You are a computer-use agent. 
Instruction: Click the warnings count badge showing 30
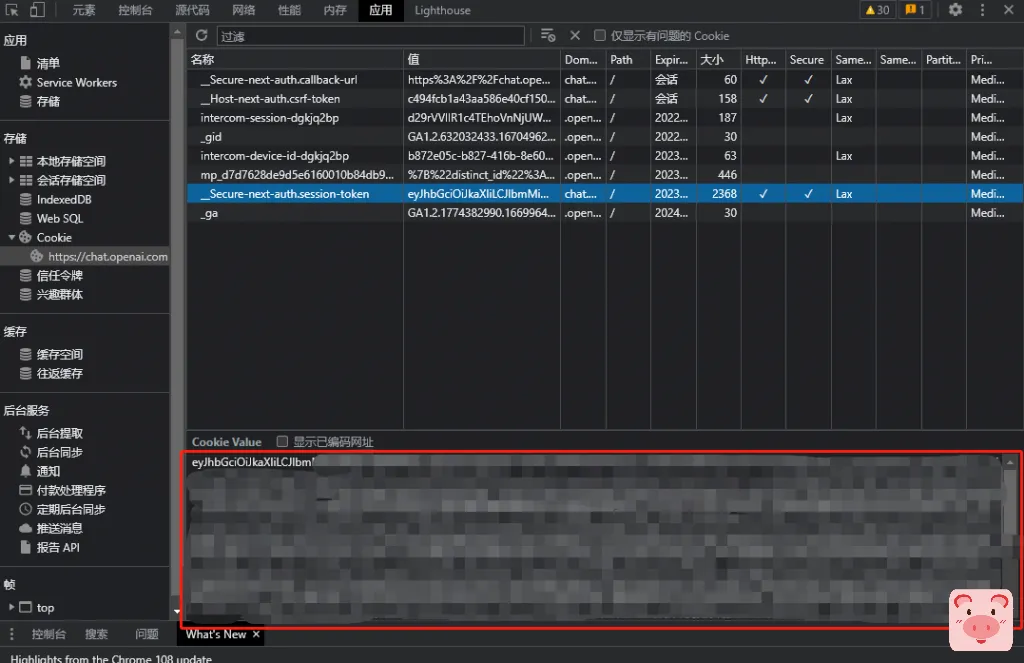[x=877, y=10]
